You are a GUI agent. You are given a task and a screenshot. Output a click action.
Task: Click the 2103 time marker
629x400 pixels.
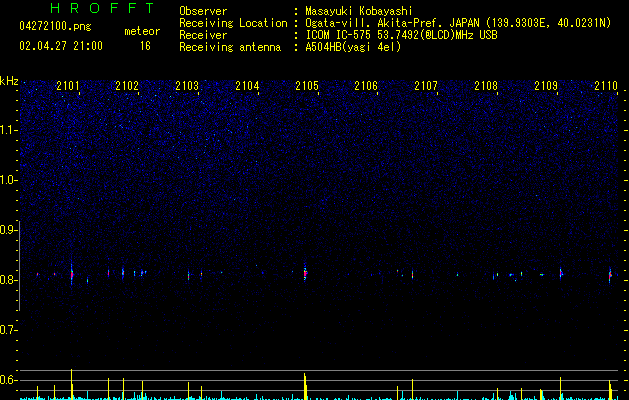click(187, 86)
